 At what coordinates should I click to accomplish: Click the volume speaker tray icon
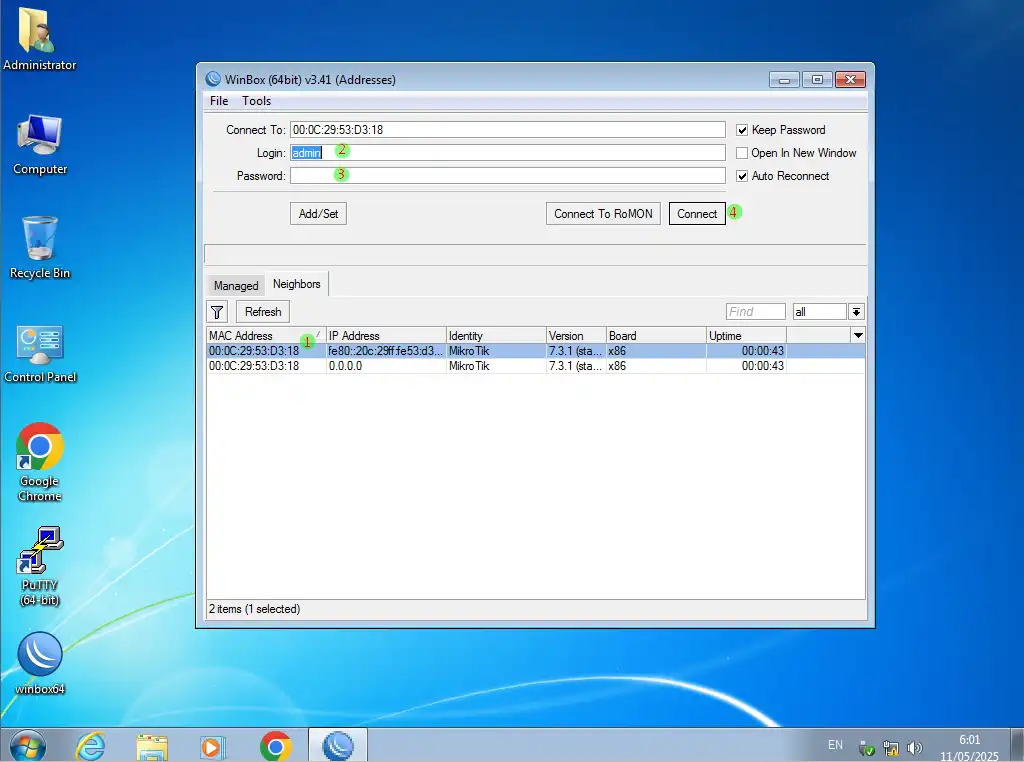click(x=914, y=748)
